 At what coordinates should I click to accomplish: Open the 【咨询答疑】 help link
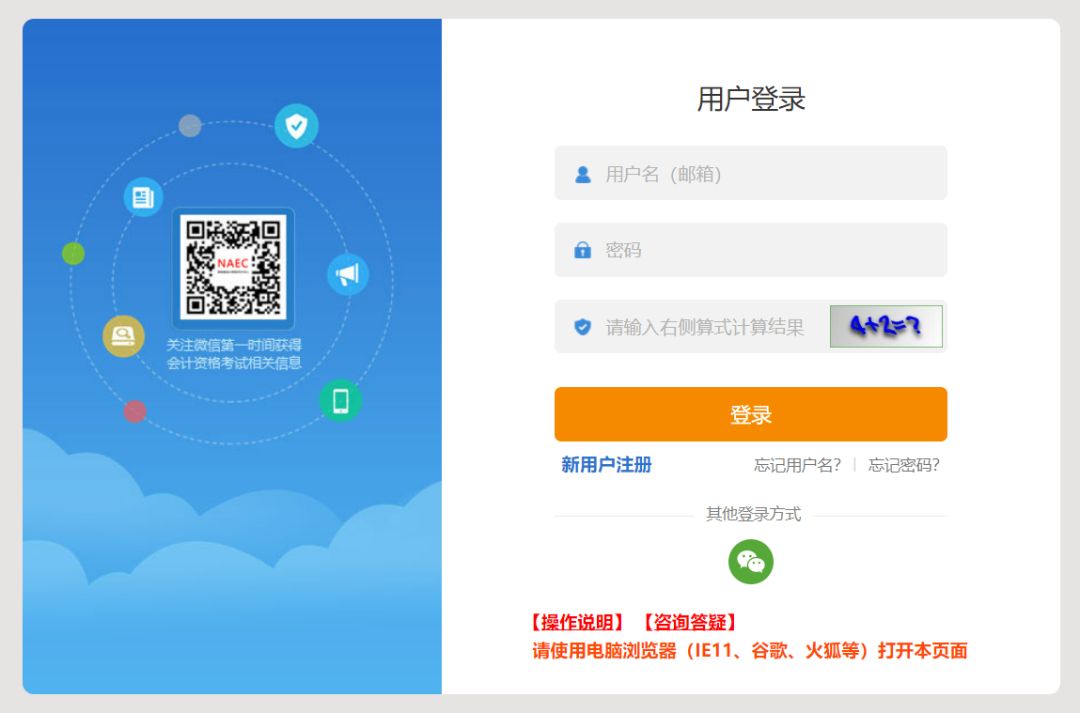(x=689, y=623)
